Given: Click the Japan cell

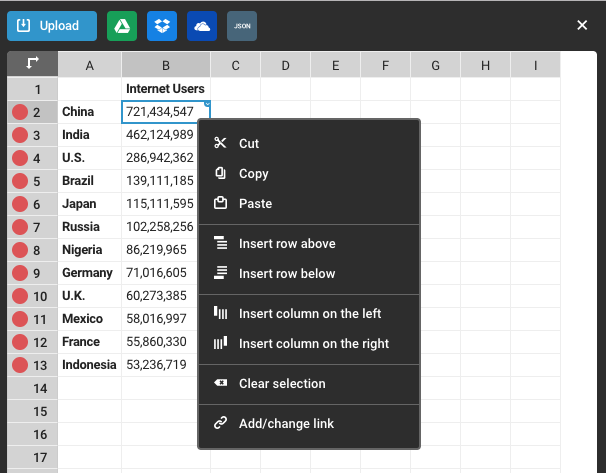Looking at the screenshot, I should [x=90, y=204].
